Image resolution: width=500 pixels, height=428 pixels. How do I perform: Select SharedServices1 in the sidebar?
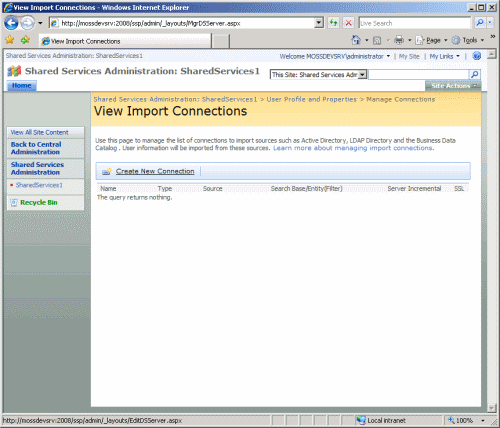[x=39, y=185]
